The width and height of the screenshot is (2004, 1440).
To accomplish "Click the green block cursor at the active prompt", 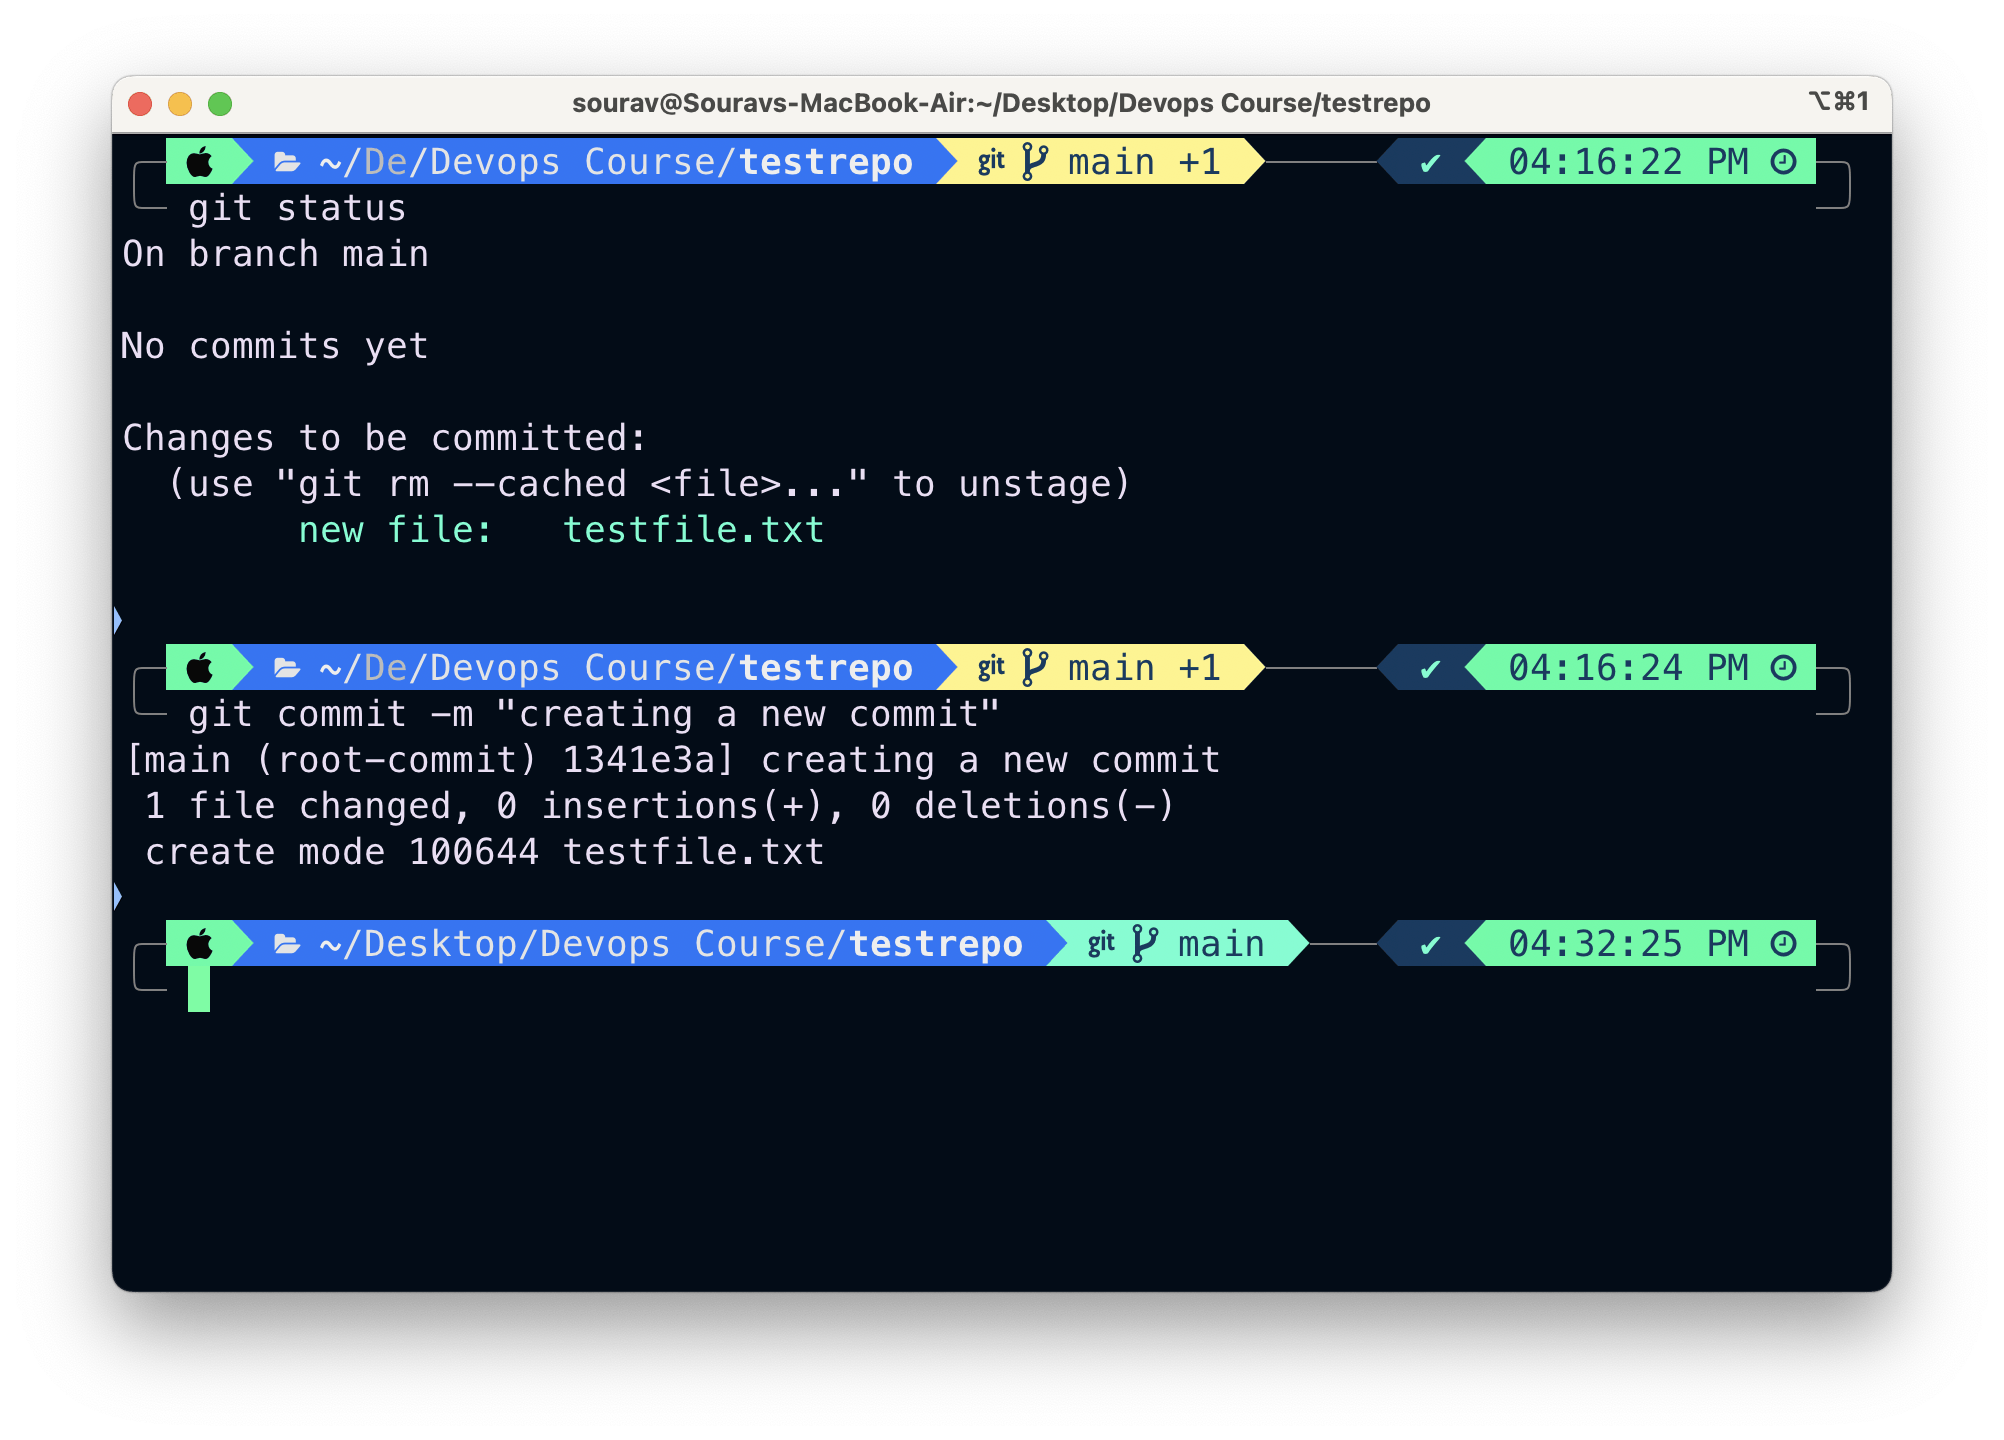I will (x=199, y=989).
